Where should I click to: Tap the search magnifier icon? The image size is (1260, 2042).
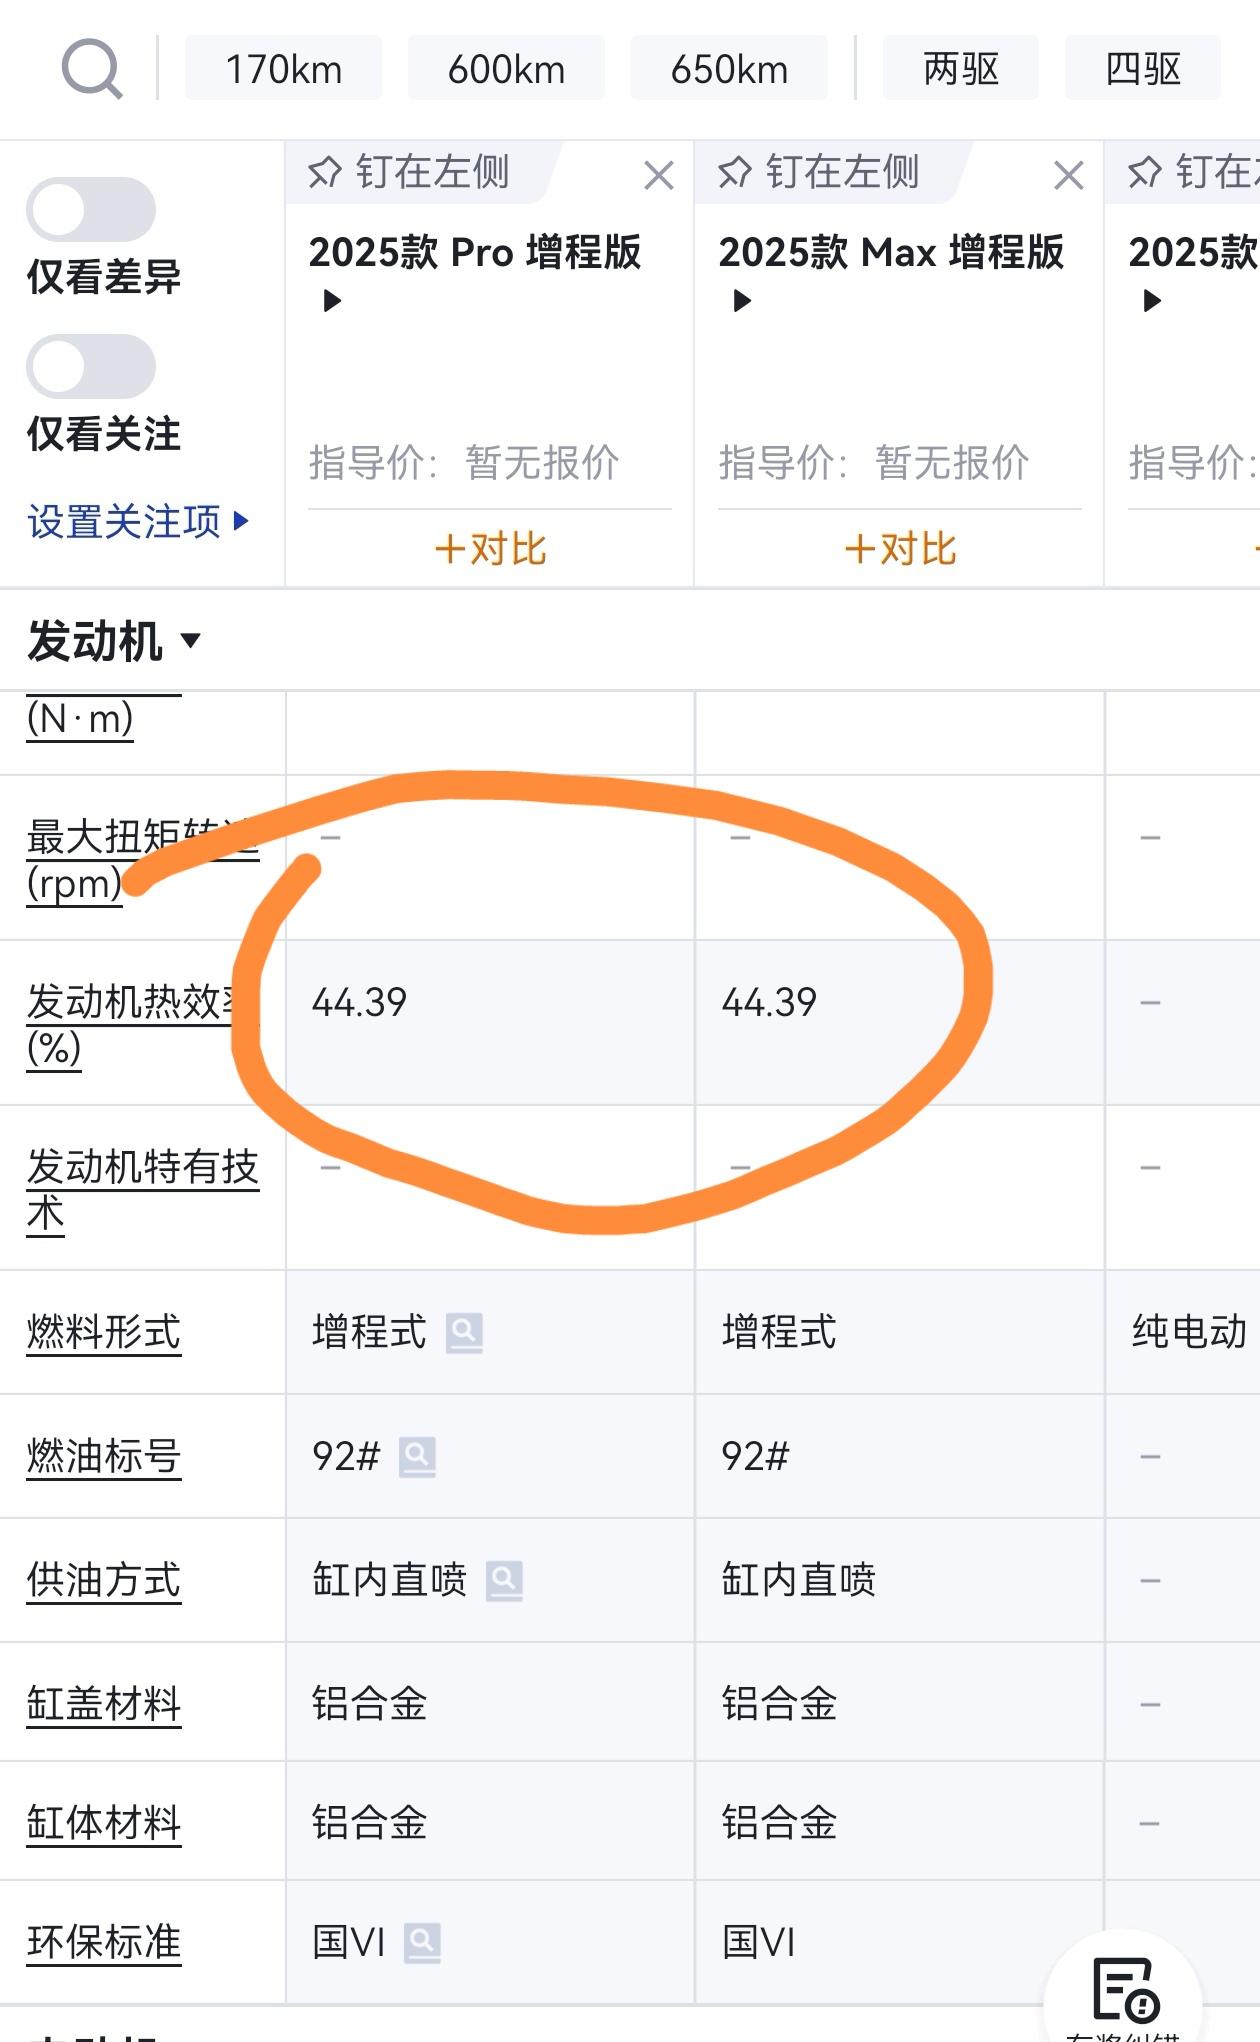(x=92, y=69)
